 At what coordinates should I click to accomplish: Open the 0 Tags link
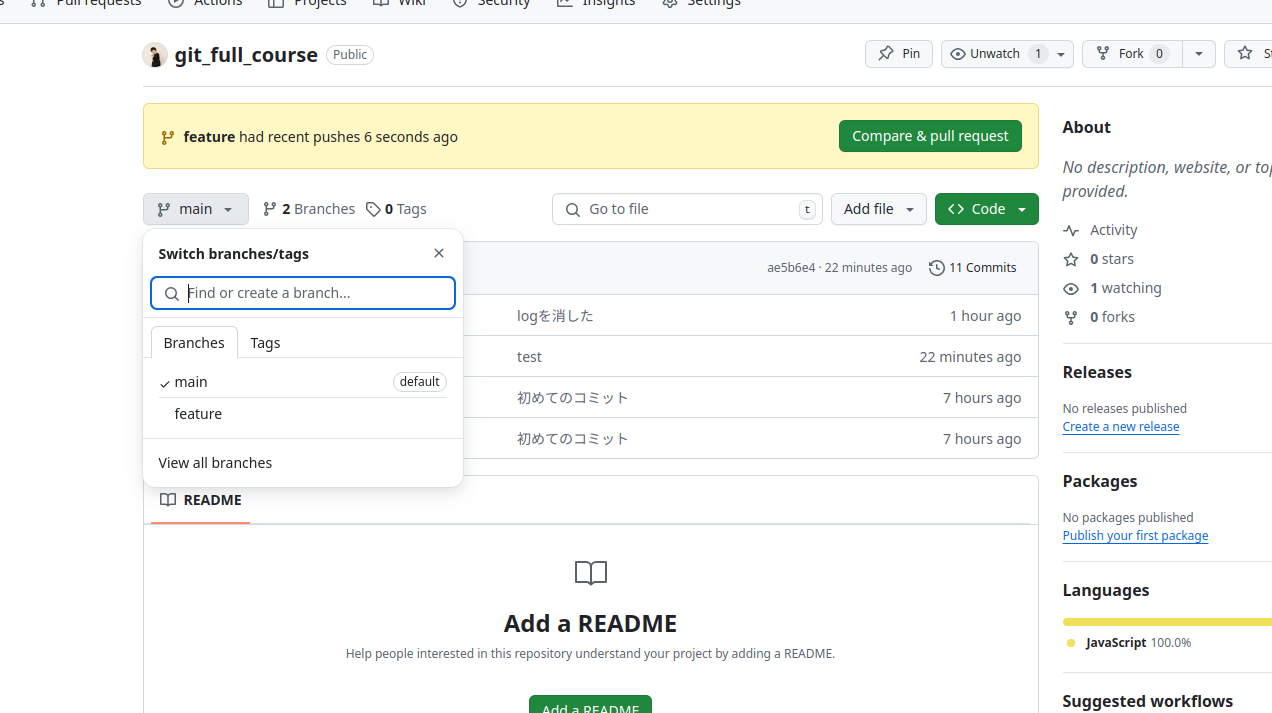point(396,209)
